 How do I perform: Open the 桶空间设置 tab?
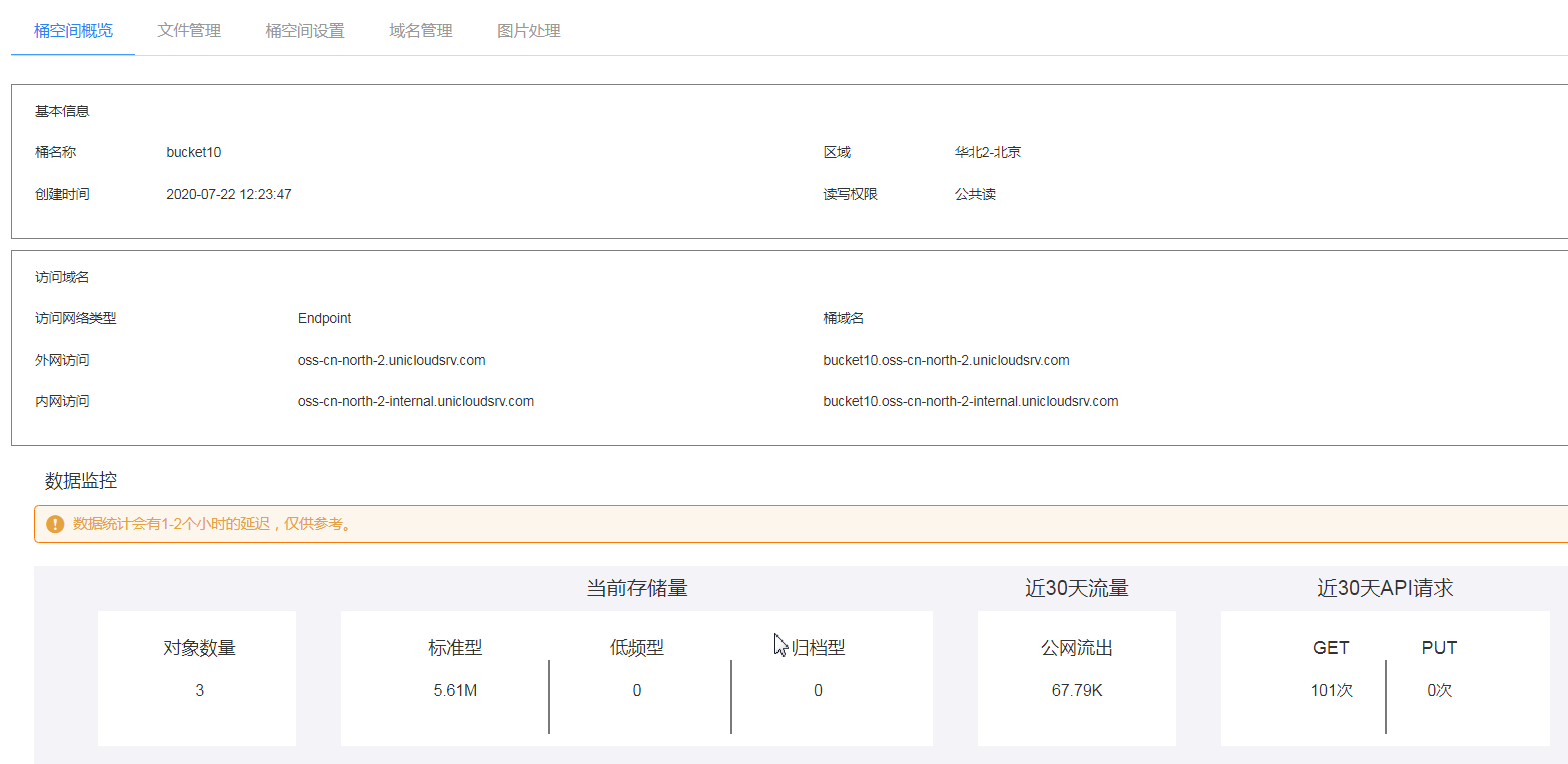tap(305, 31)
